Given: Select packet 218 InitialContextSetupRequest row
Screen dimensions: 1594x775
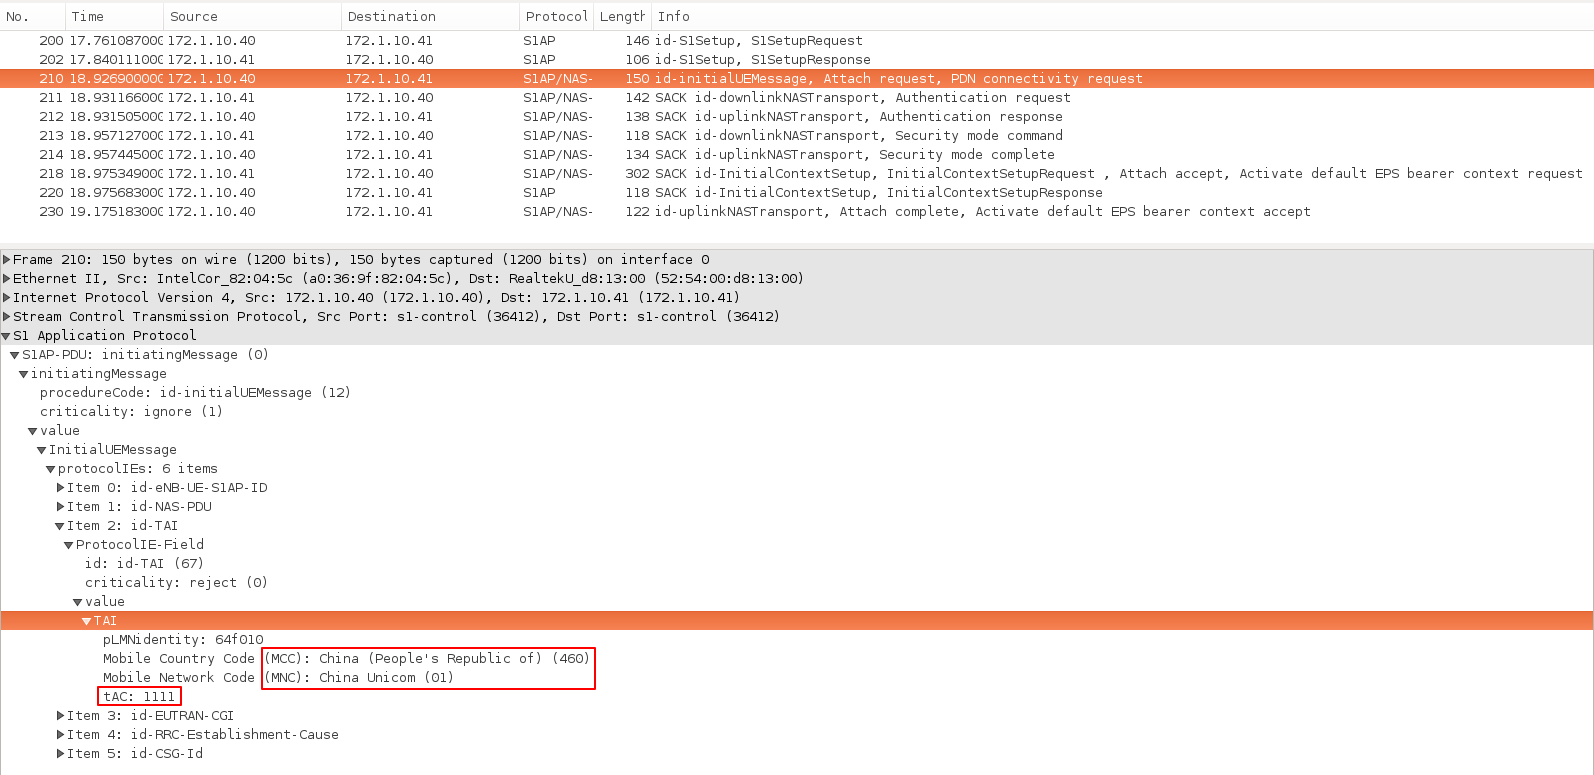Looking at the screenshot, I should click(797, 174).
